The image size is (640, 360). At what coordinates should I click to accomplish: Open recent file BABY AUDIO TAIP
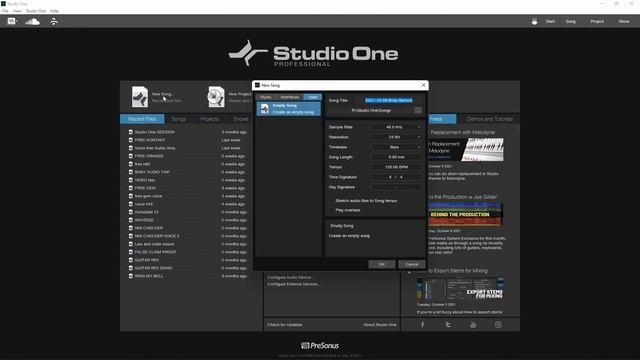pyautogui.click(x=152, y=172)
